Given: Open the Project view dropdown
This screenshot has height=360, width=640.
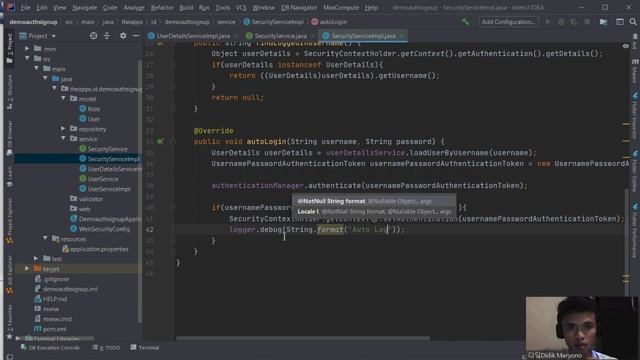Looking at the screenshot, I should 38,36.
